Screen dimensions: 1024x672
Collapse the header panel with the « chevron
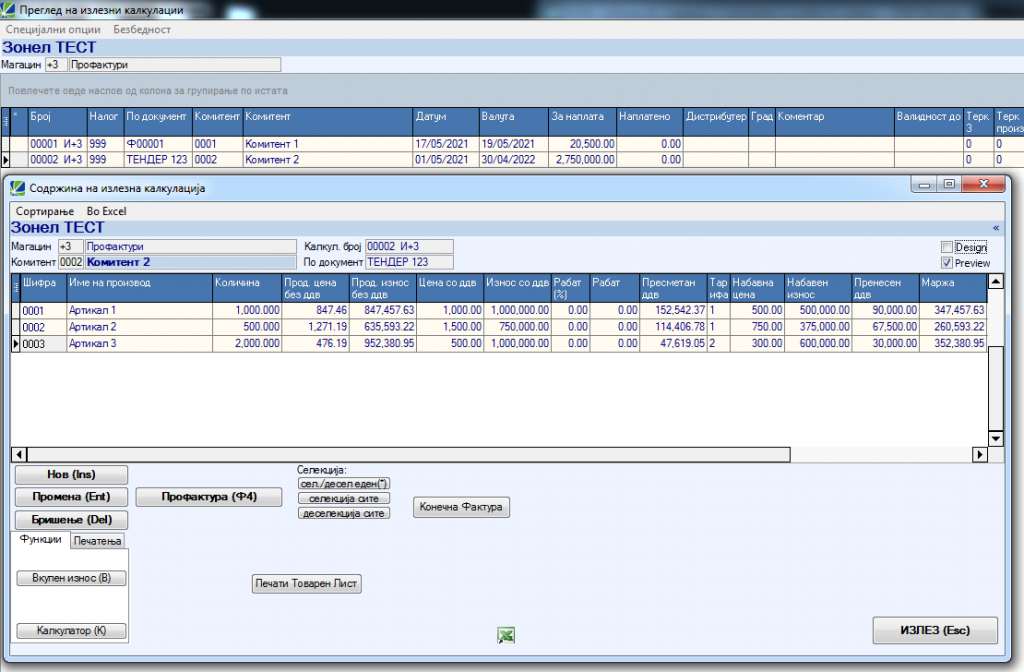point(995,228)
